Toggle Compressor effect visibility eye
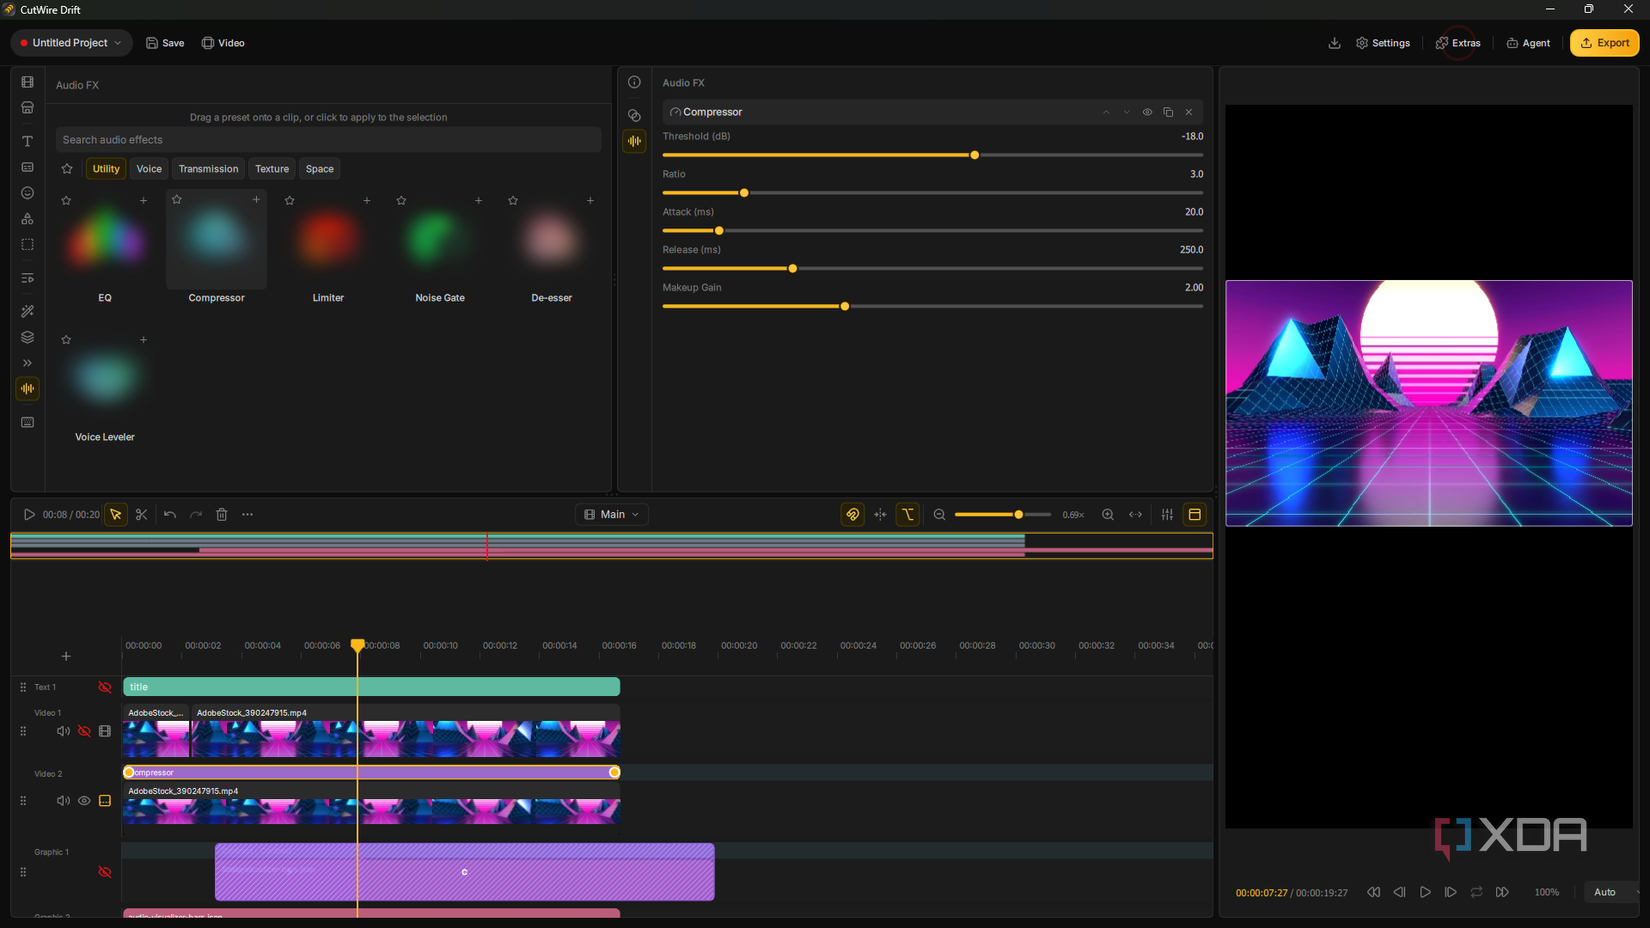Image resolution: width=1650 pixels, height=928 pixels. coord(1147,112)
